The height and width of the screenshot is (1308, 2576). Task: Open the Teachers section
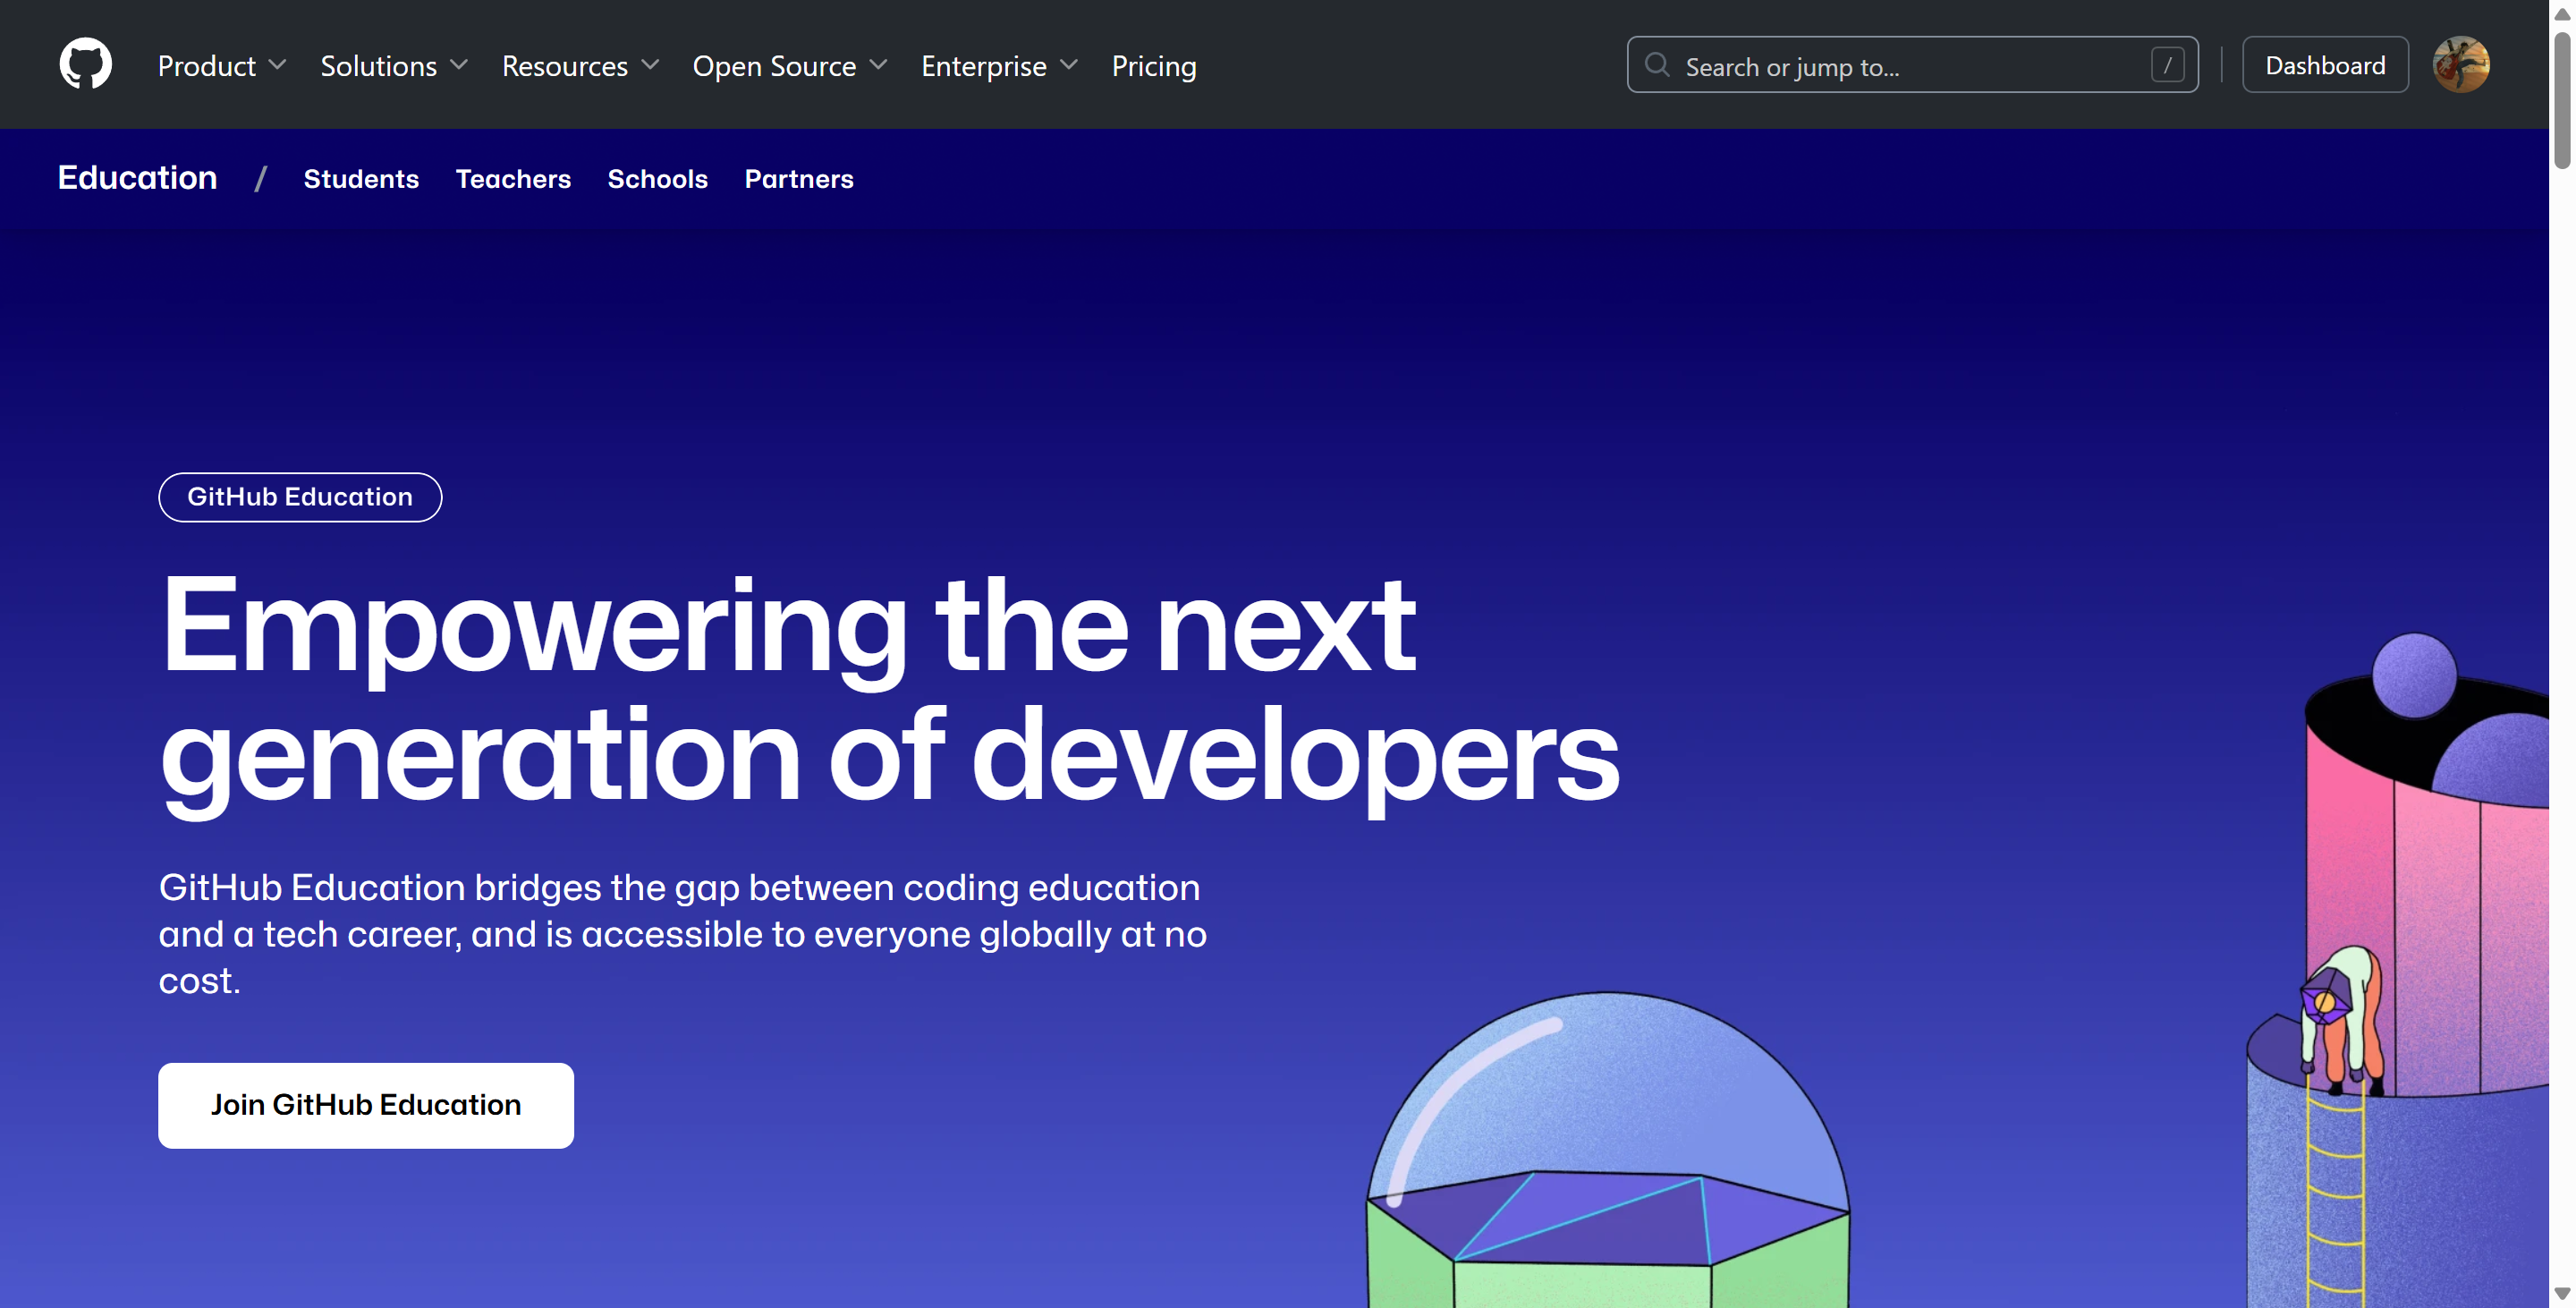click(513, 179)
